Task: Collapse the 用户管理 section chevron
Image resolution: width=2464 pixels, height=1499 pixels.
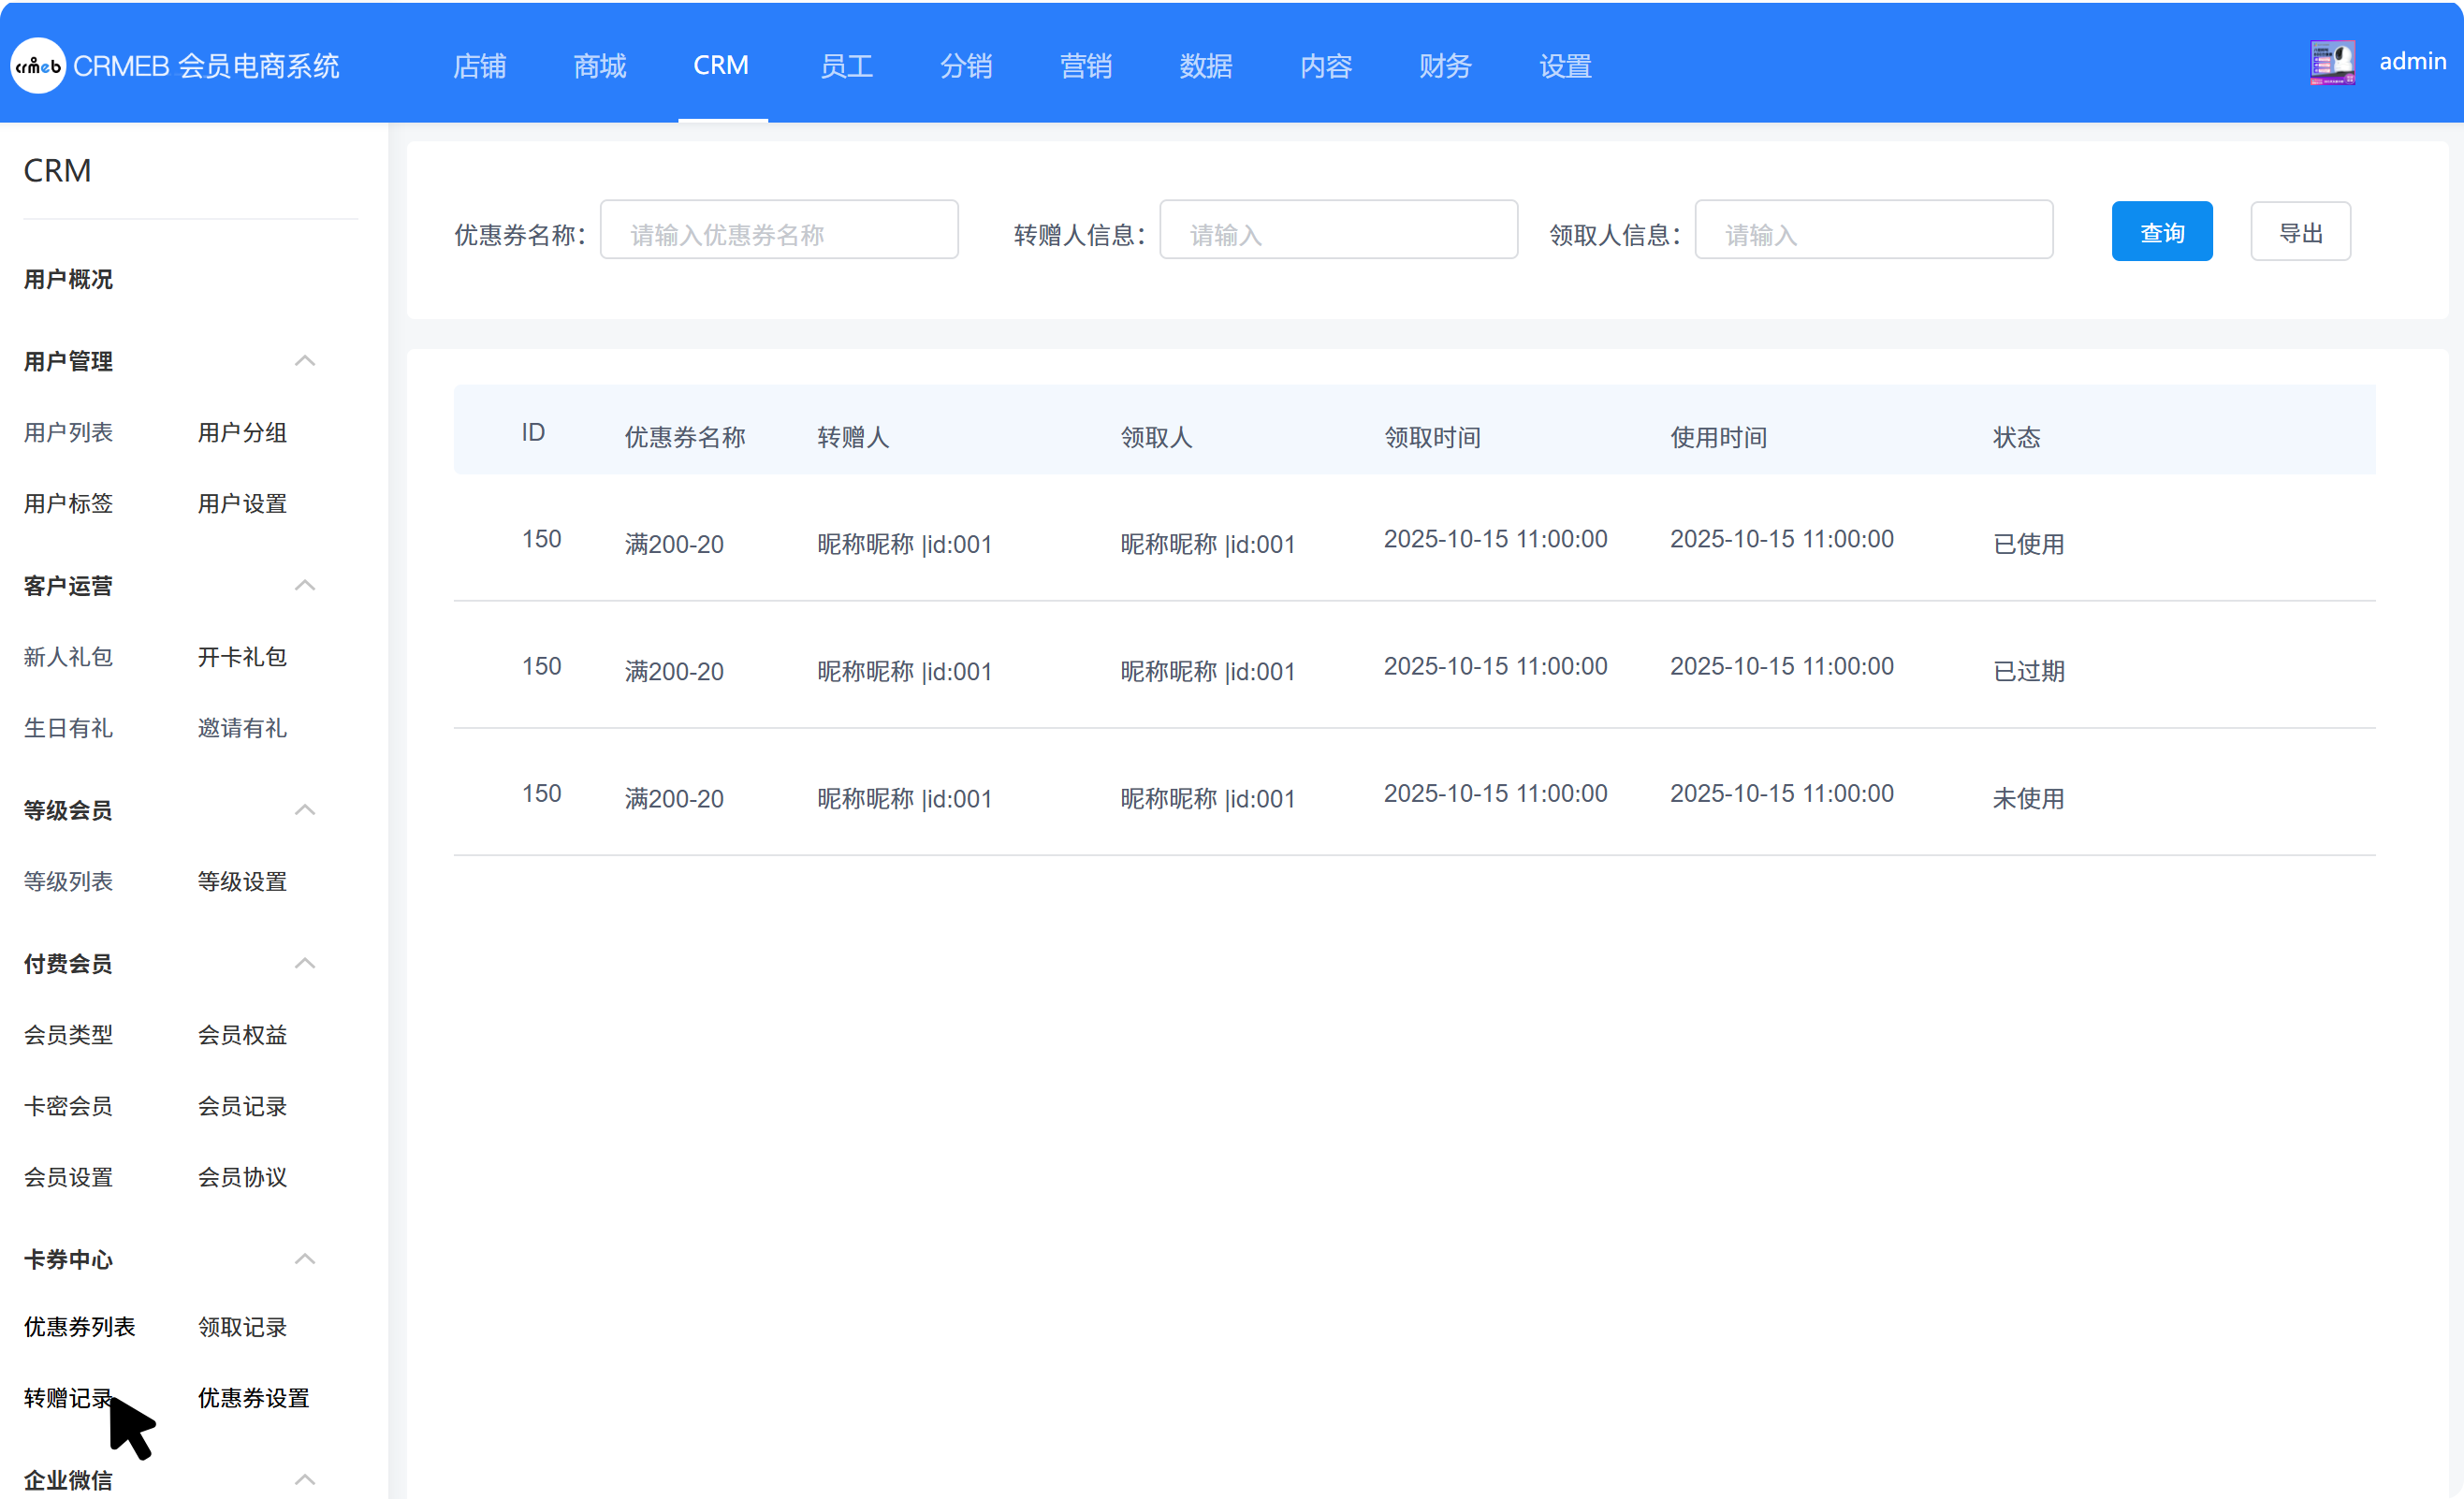Action: (x=305, y=361)
